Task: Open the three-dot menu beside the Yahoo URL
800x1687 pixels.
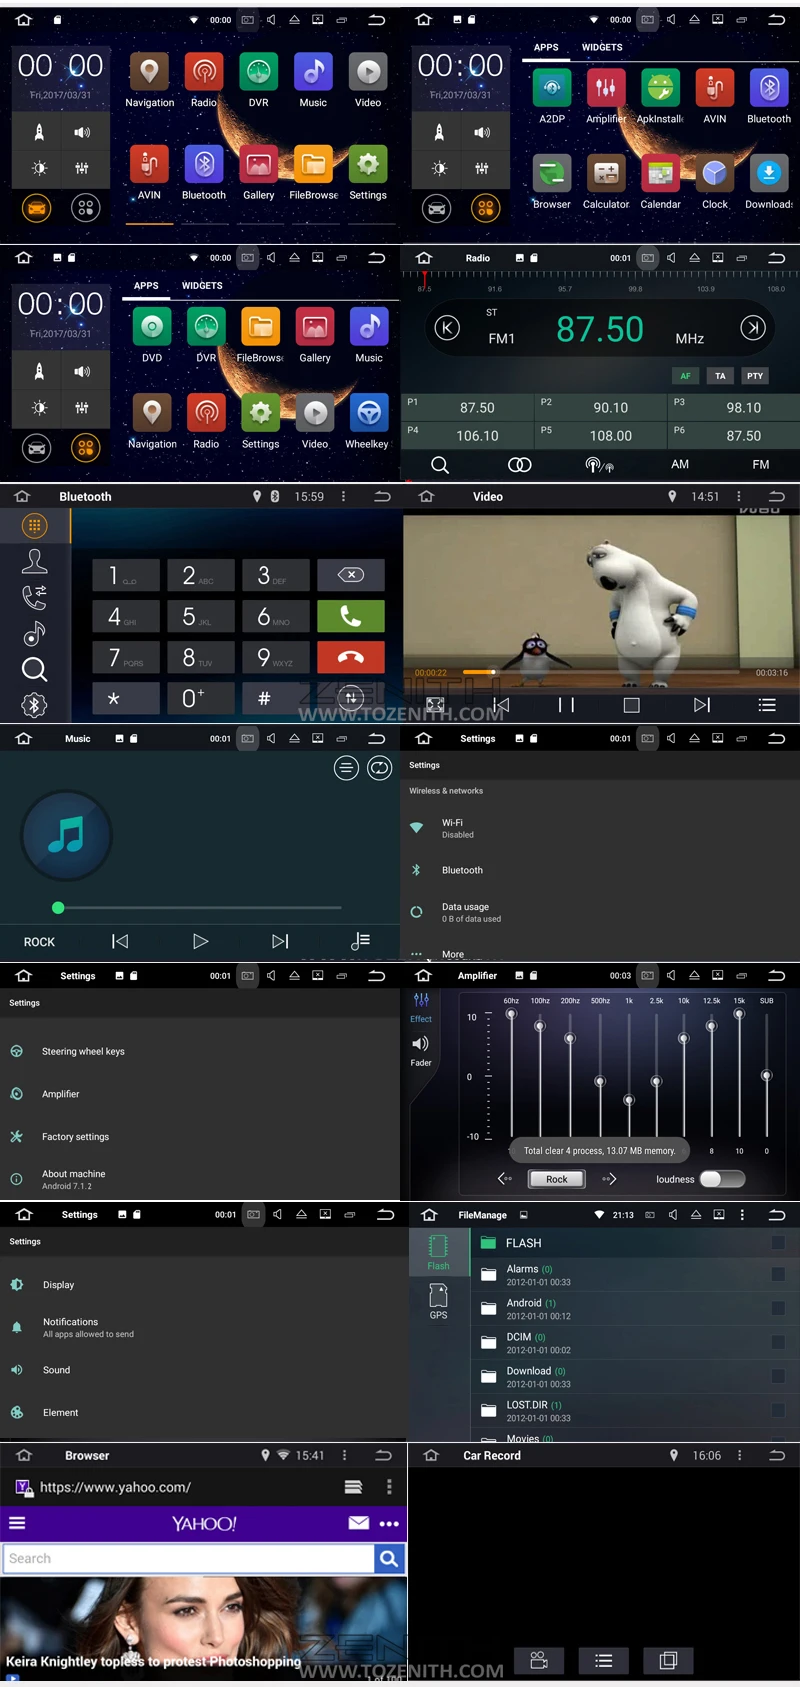Action: click(x=389, y=1487)
